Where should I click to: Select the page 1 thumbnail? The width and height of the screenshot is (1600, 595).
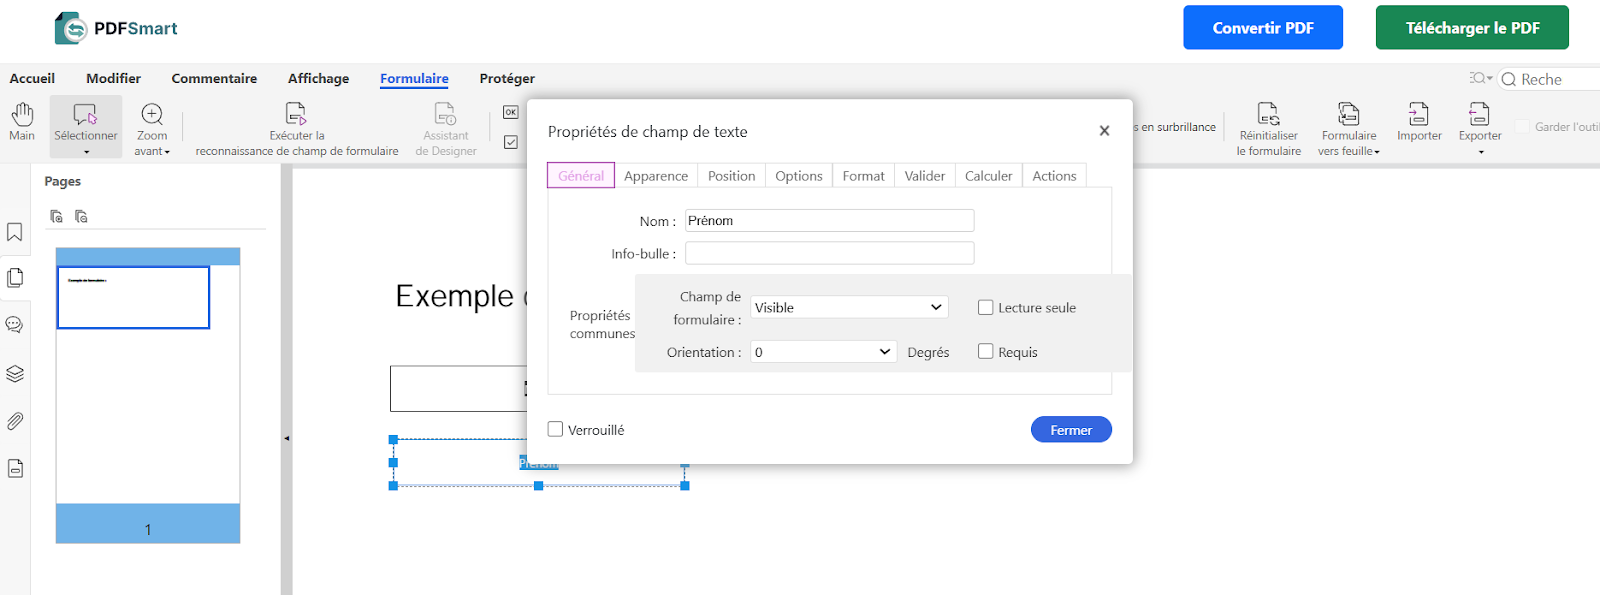[148, 395]
